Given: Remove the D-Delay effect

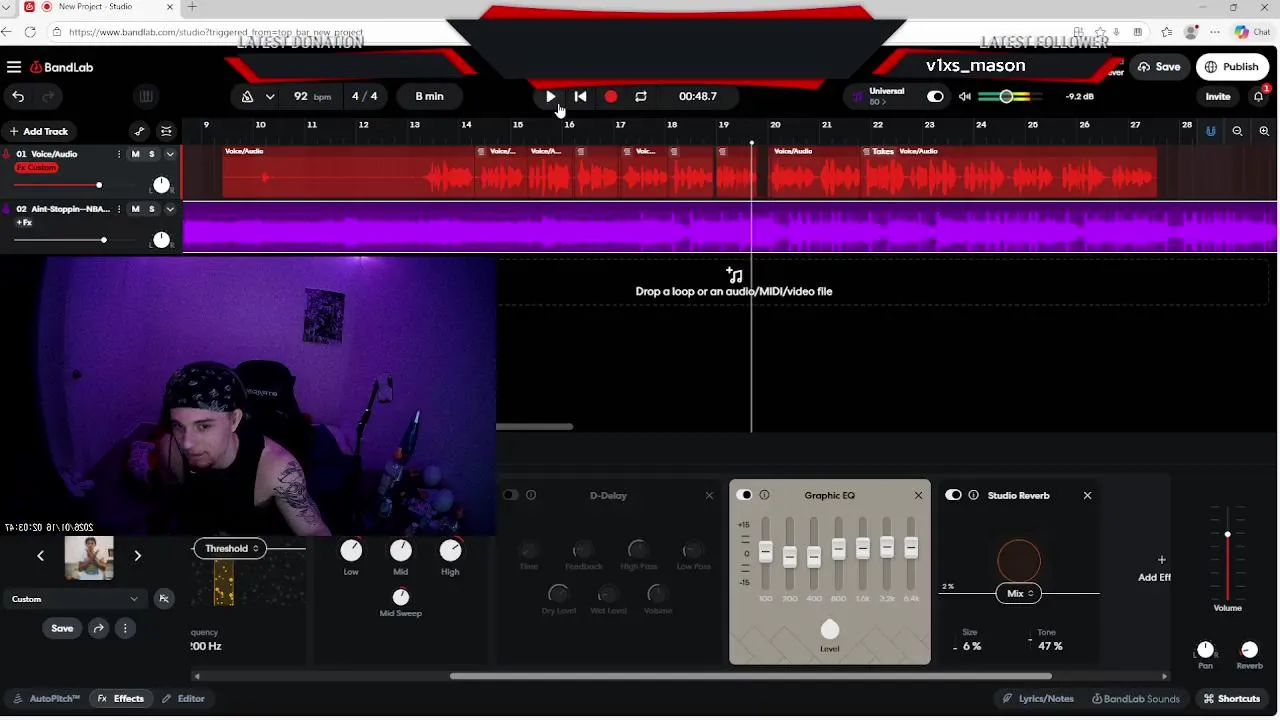Looking at the screenshot, I should (709, 495).
